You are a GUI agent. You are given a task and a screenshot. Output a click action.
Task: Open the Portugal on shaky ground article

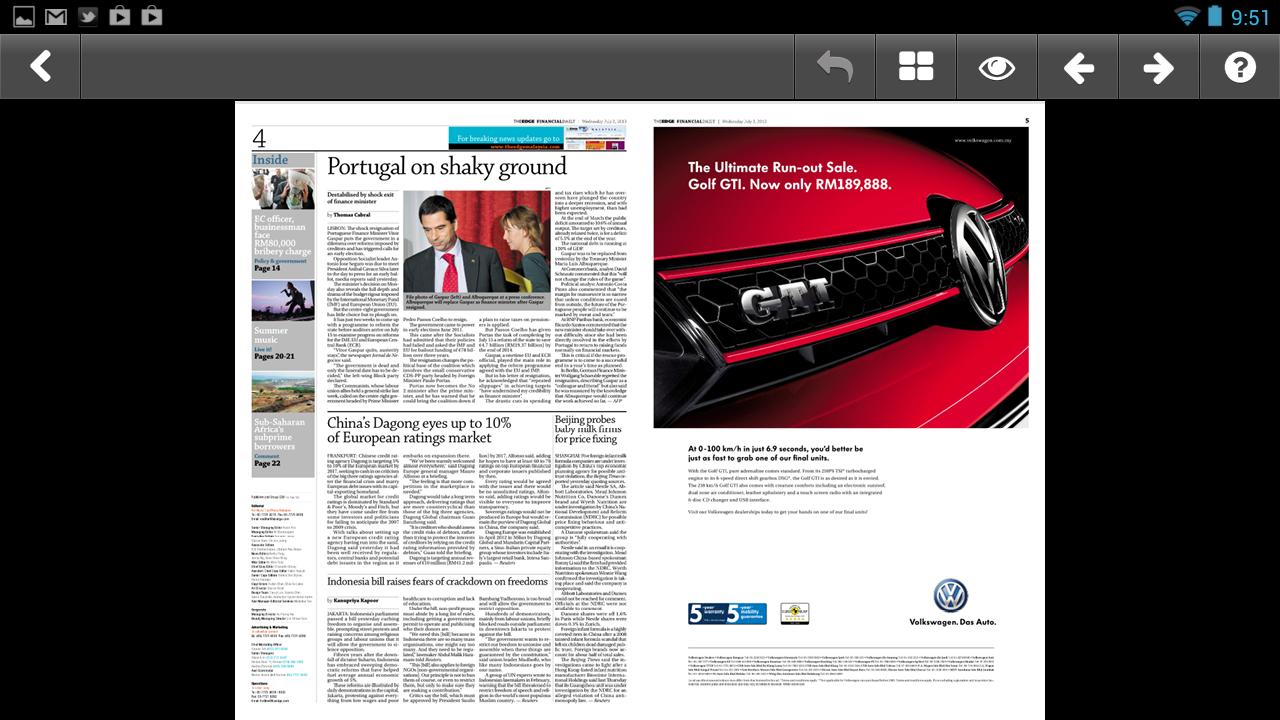click(x=445, y=166)
